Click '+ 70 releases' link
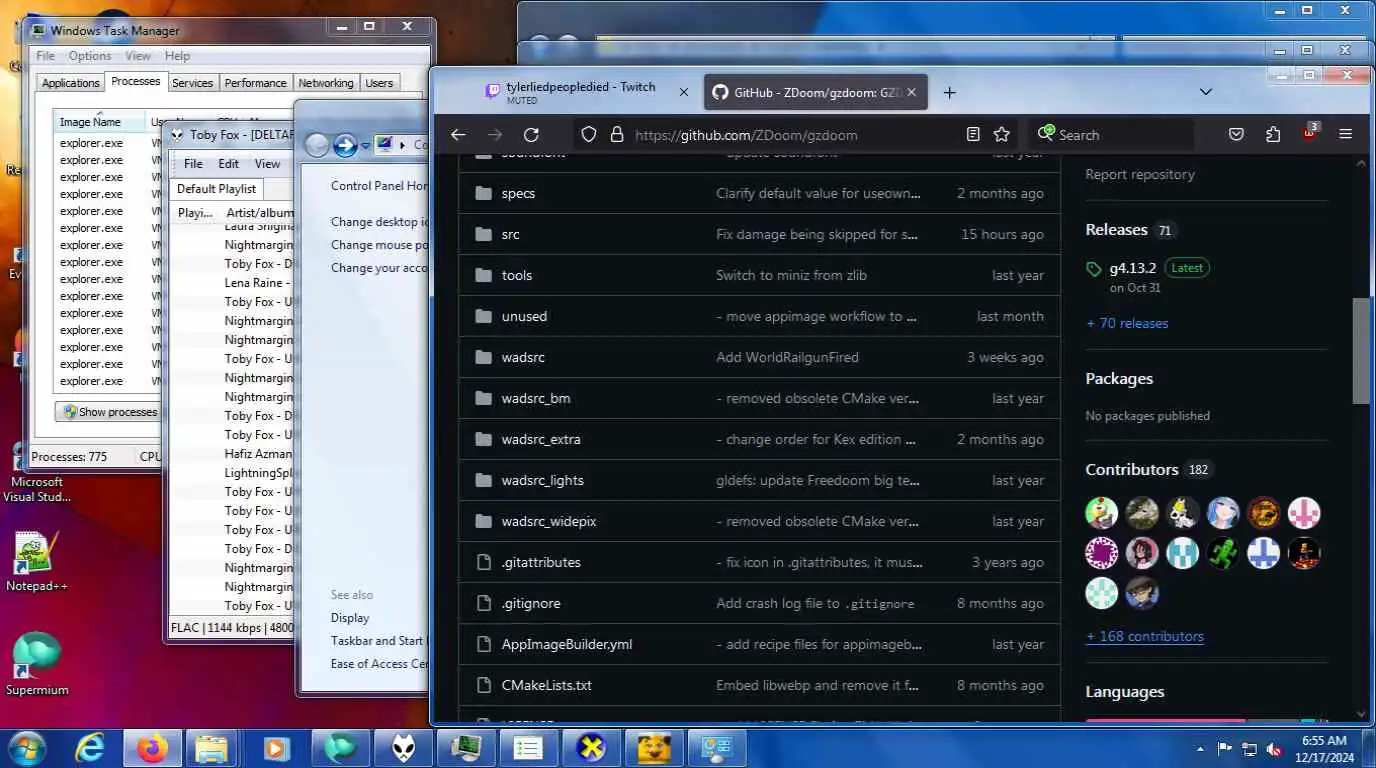1376x768 pixels. tap(1127, 323)
